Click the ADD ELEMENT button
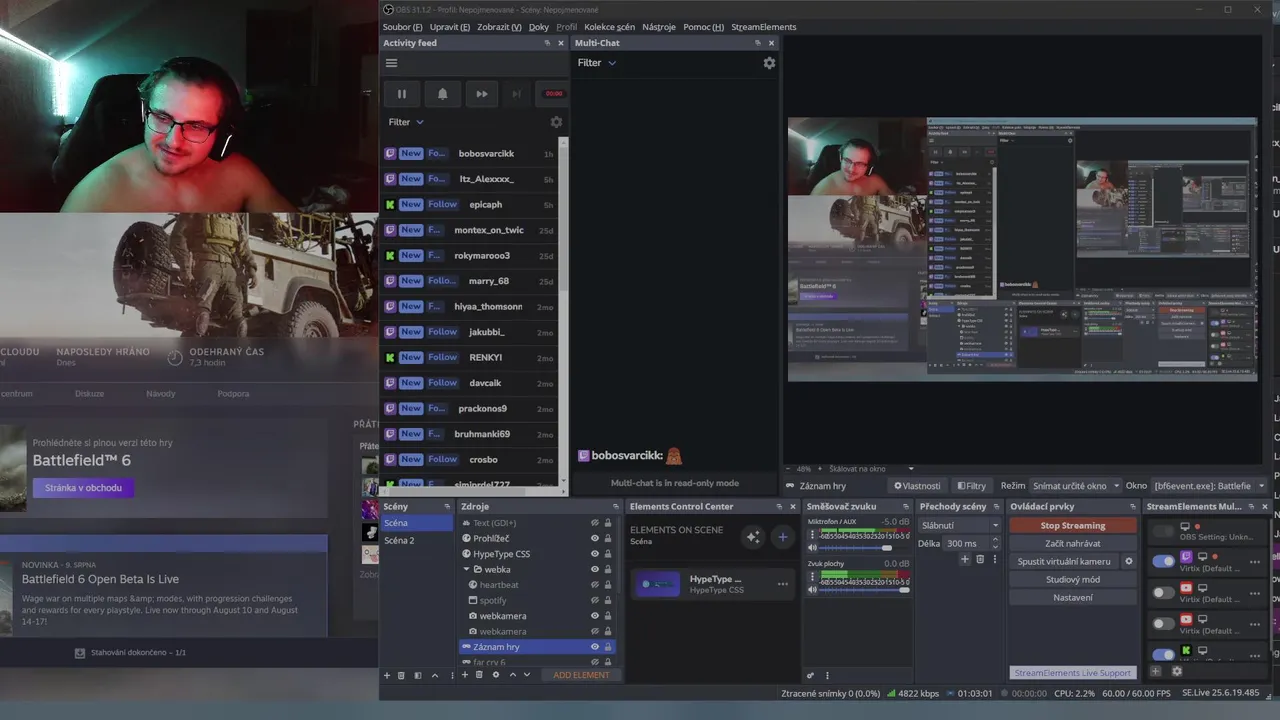Viewport: 1280px width, 720px height. (581, 675)
